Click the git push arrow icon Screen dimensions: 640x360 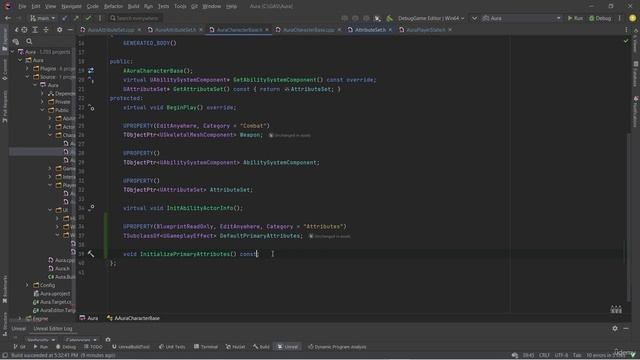click(76, 18)
